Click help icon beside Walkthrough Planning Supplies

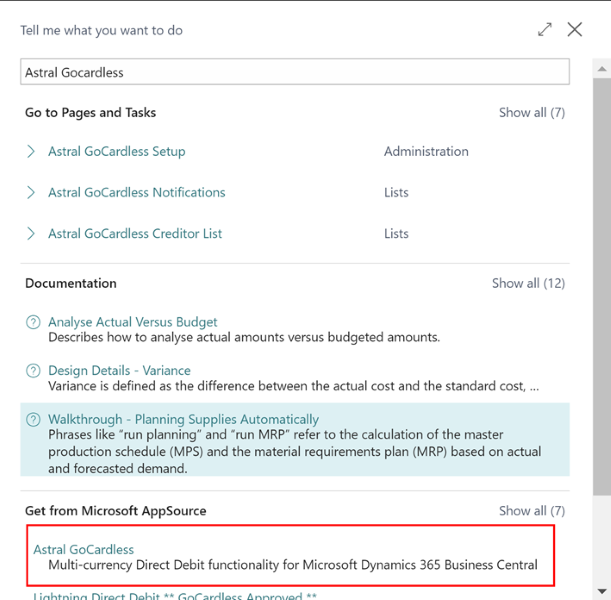tap(33, 420)
